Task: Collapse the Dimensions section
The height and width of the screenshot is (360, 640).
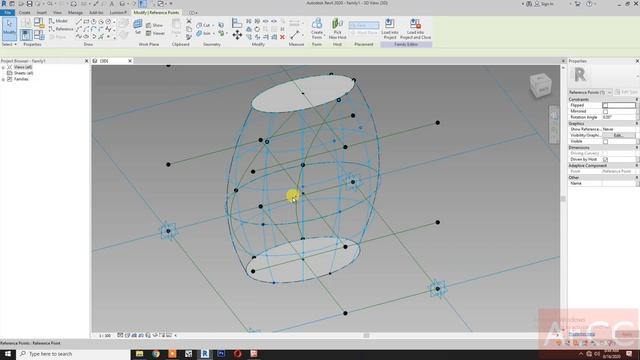Action: click(636, 147)
